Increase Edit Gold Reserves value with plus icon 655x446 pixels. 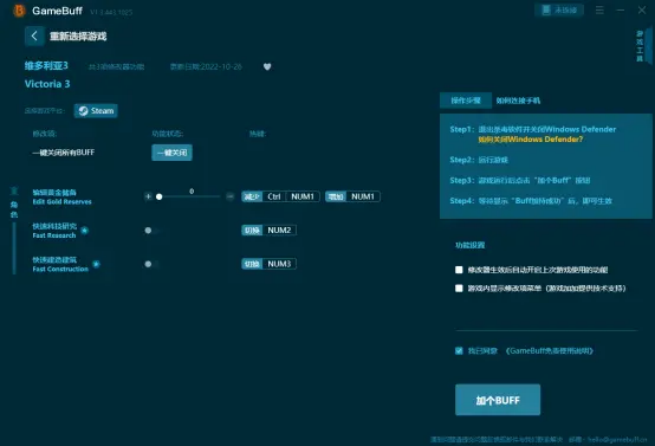(148, 196)
